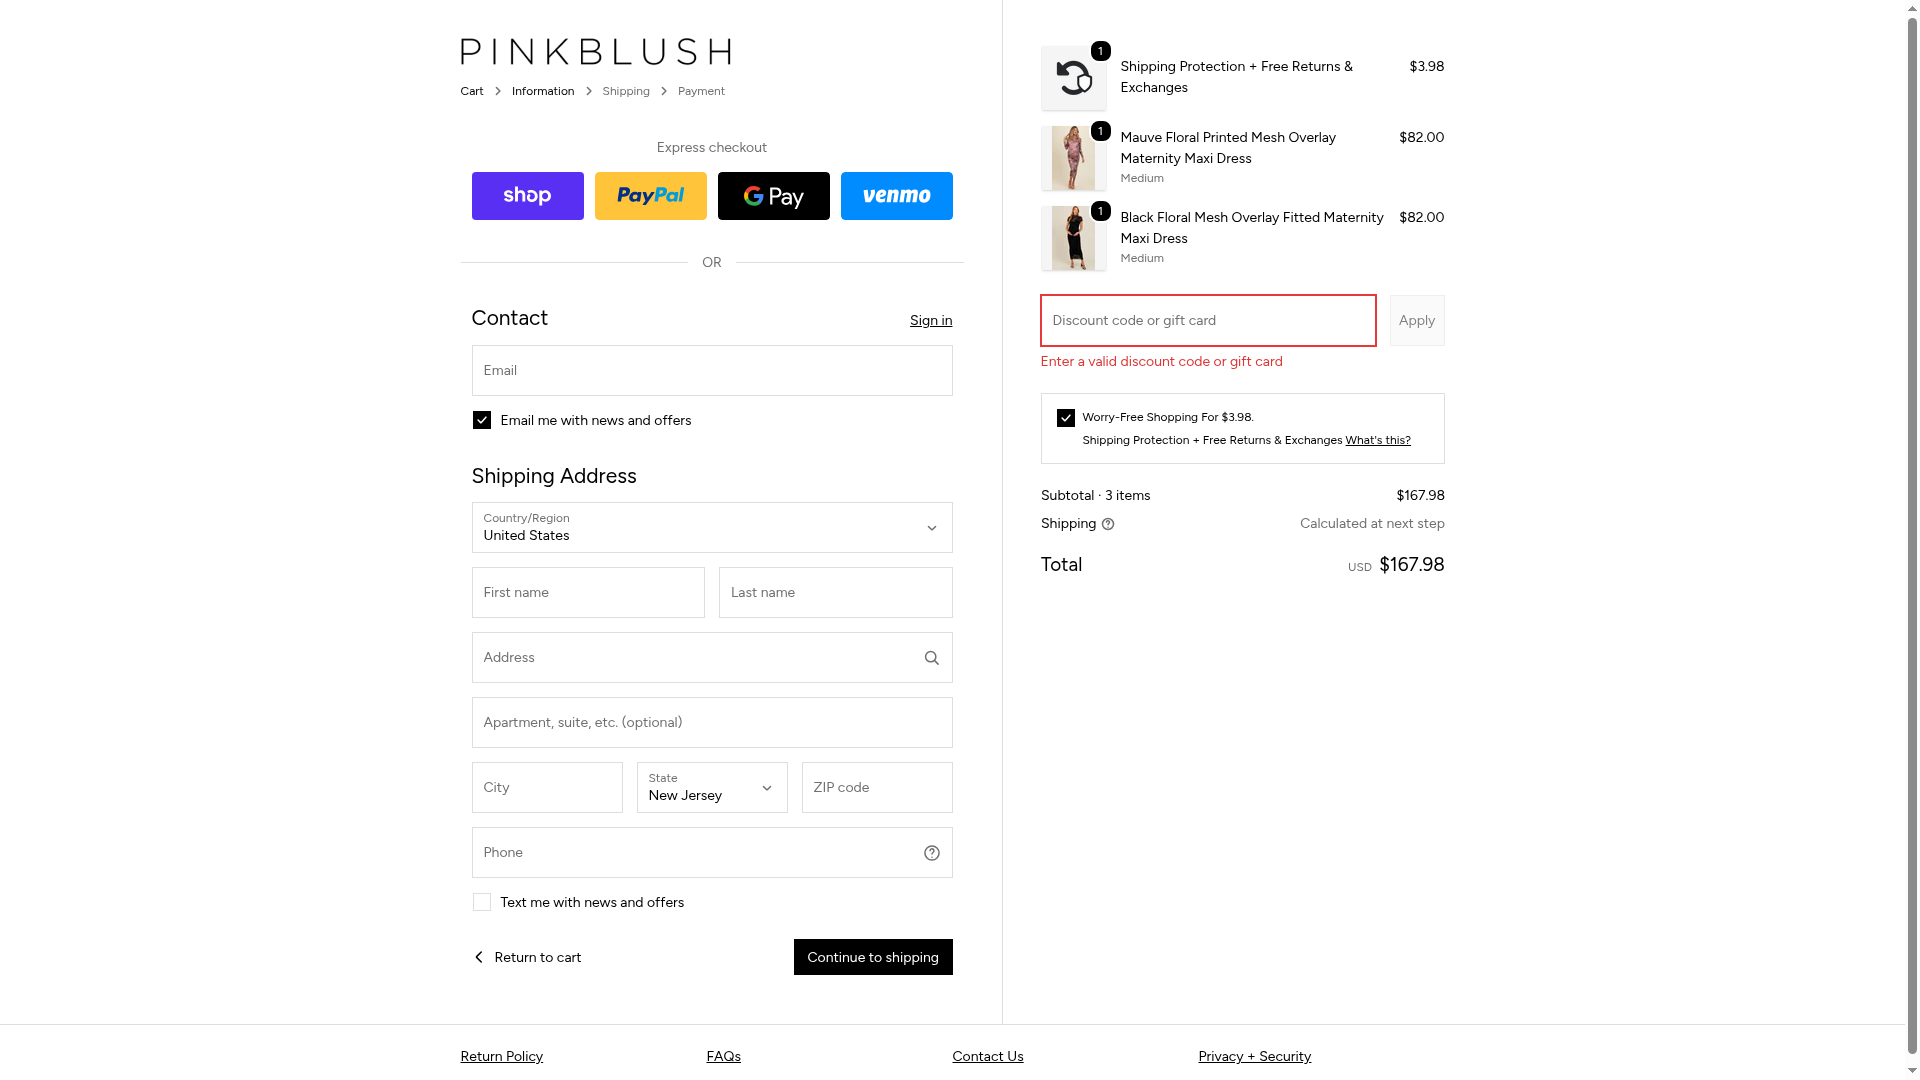The width and height of the screenshot is (1920, 1080).
Task: Click Return to cart link
Action: 527,957
